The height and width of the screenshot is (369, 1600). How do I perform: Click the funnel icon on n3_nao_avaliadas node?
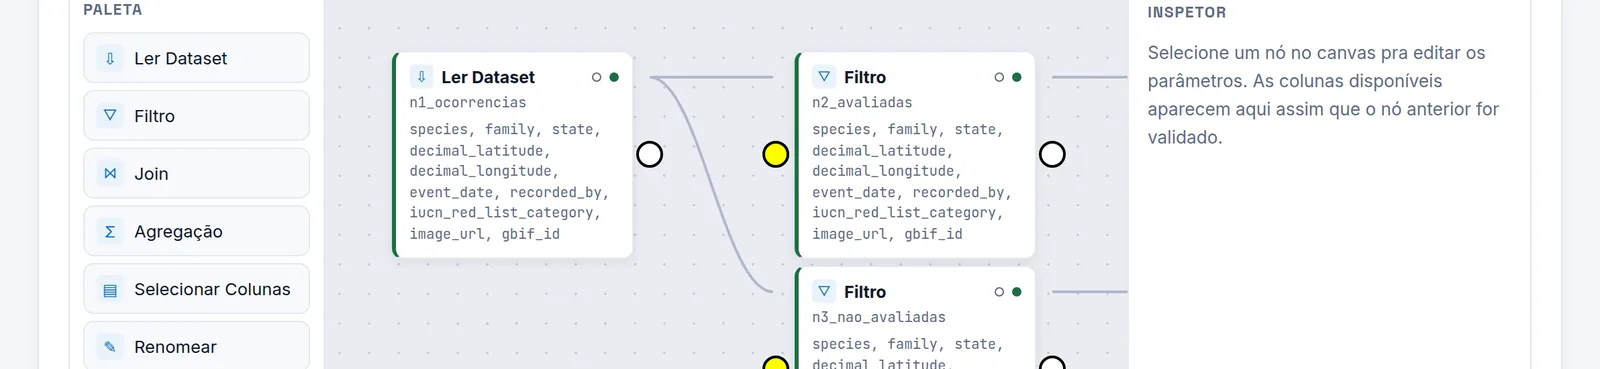(x=824, y=292)
